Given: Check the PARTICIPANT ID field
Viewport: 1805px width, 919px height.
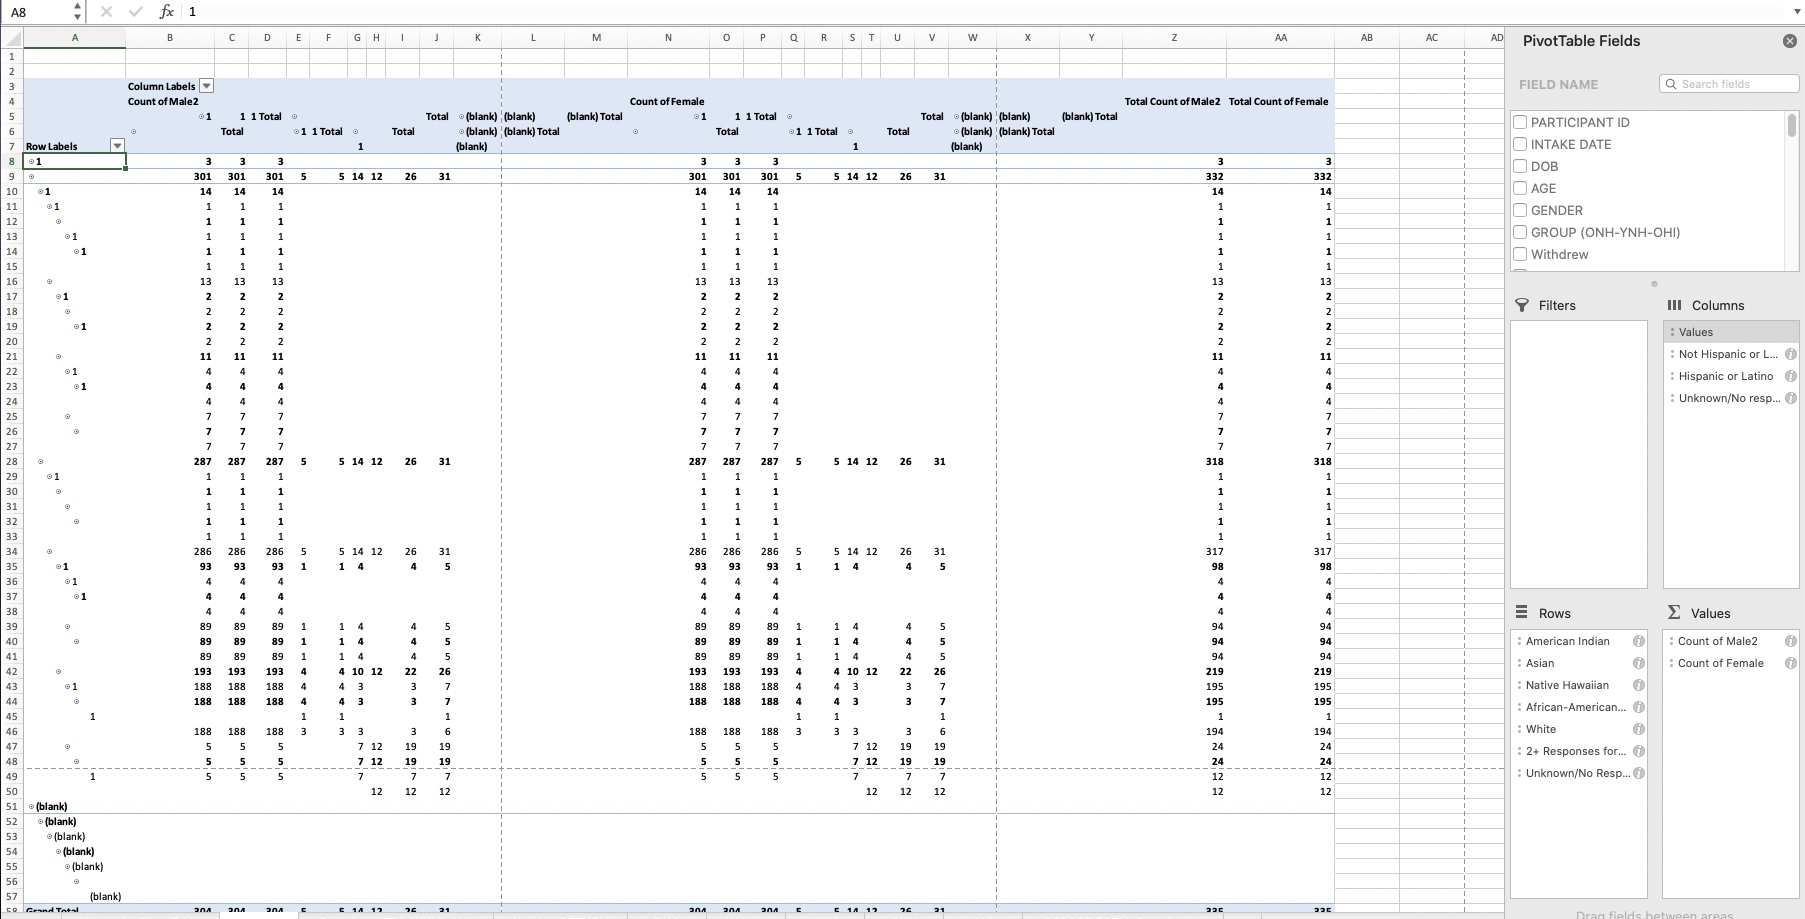Looking at the screenshot, I should point(1520,122).
